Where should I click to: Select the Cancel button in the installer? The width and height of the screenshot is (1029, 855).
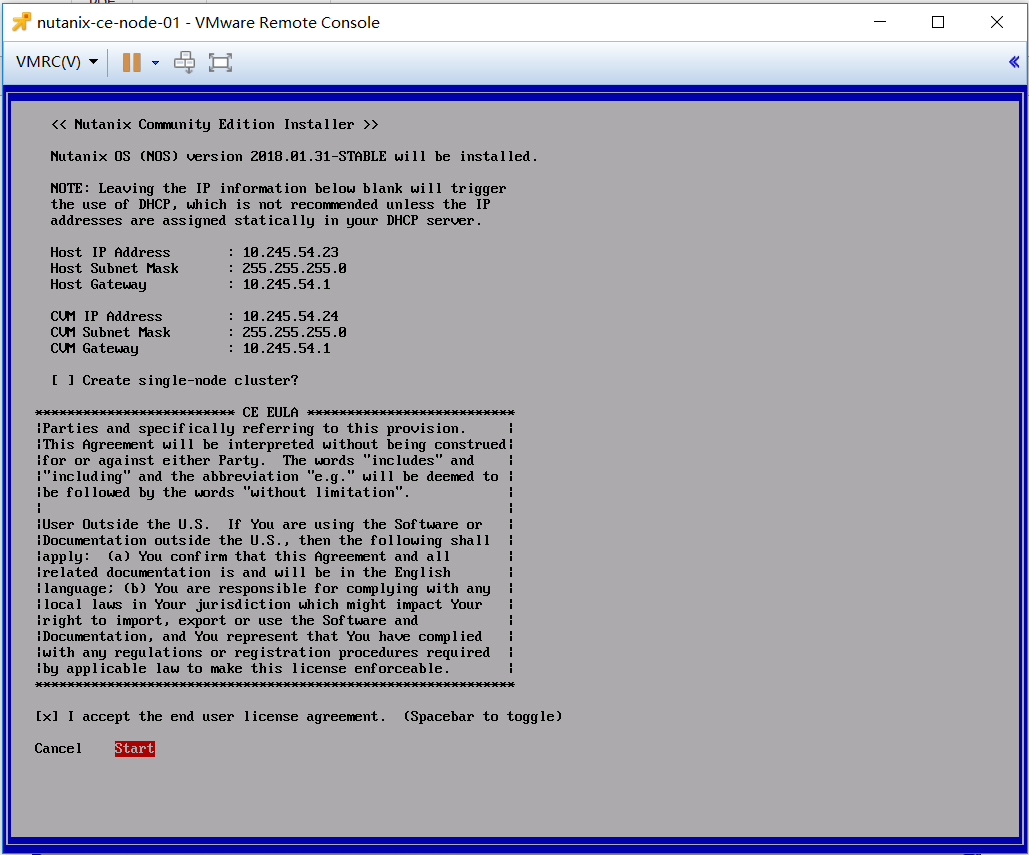pos(58,749)
